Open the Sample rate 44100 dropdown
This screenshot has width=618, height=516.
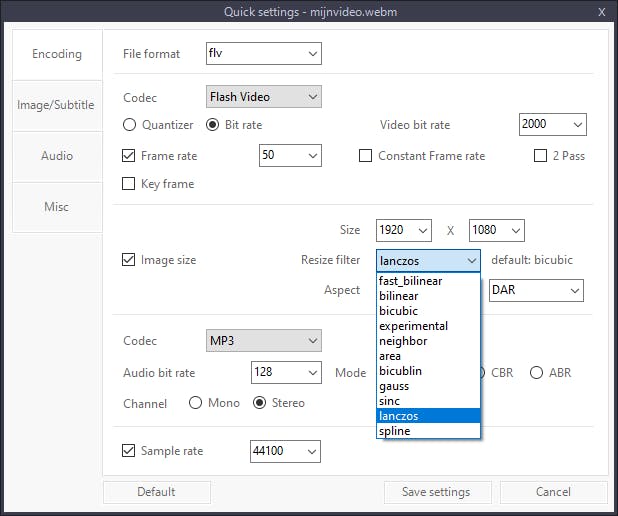tap(285, 451)
